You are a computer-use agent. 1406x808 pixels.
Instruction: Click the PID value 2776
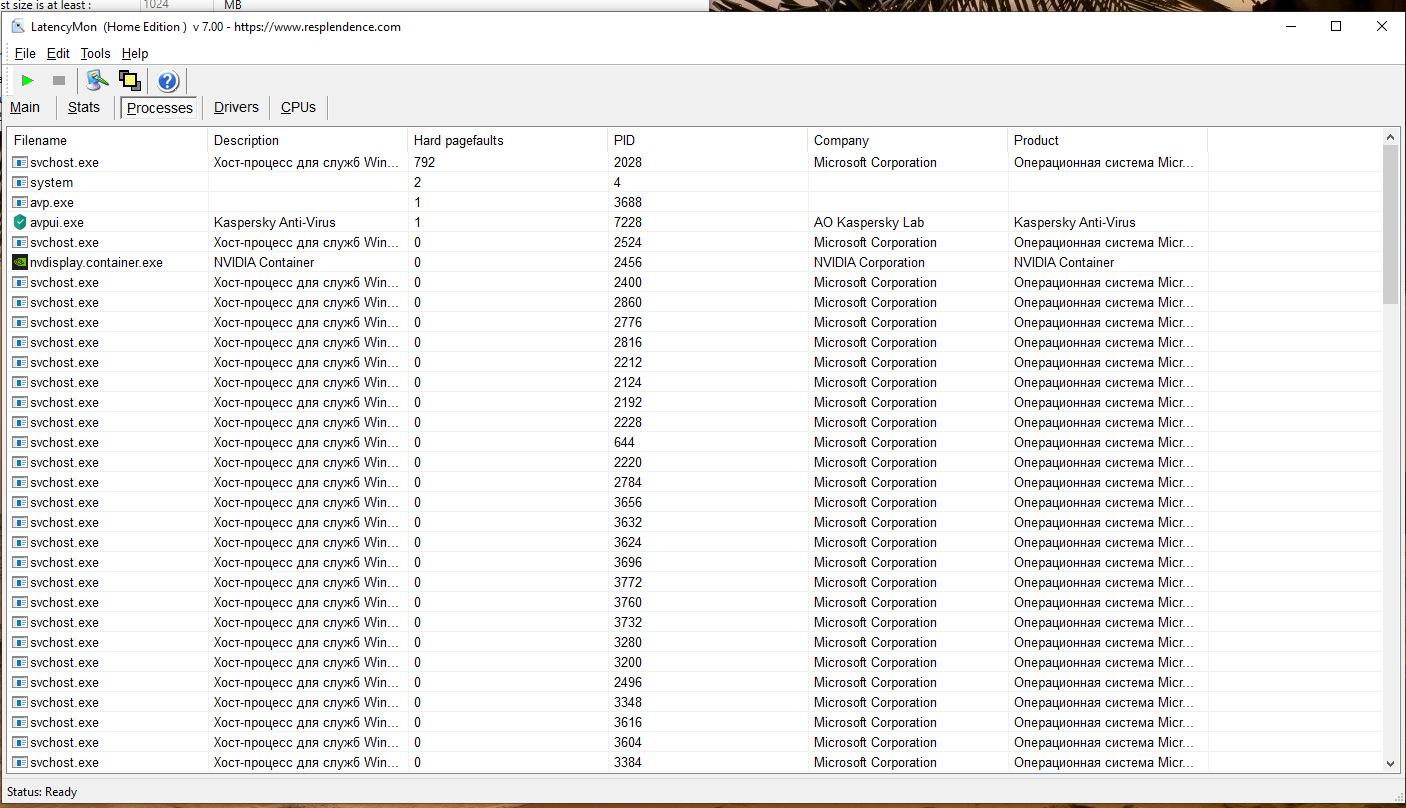[x=628, y=322]
